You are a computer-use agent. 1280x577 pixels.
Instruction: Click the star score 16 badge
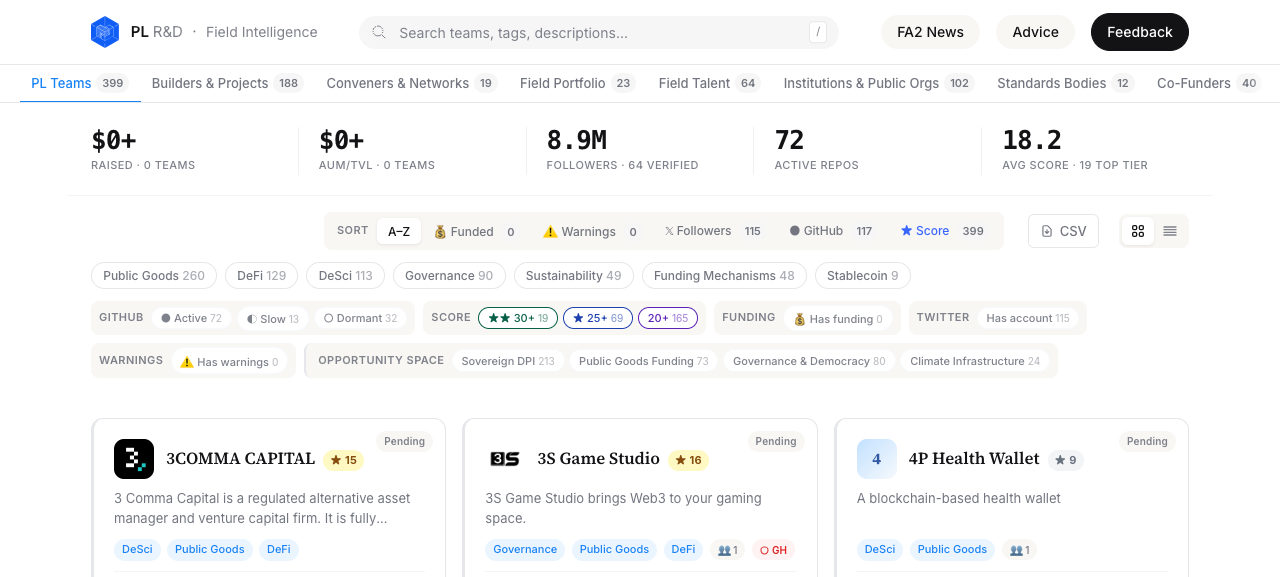(x=688, y=460)
